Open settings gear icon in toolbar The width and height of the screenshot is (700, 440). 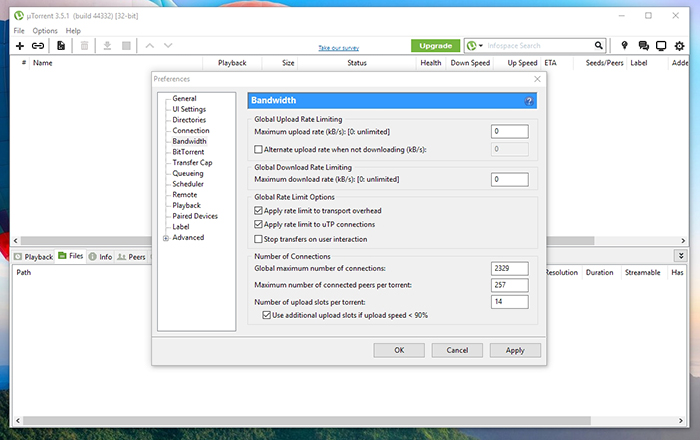679,46
